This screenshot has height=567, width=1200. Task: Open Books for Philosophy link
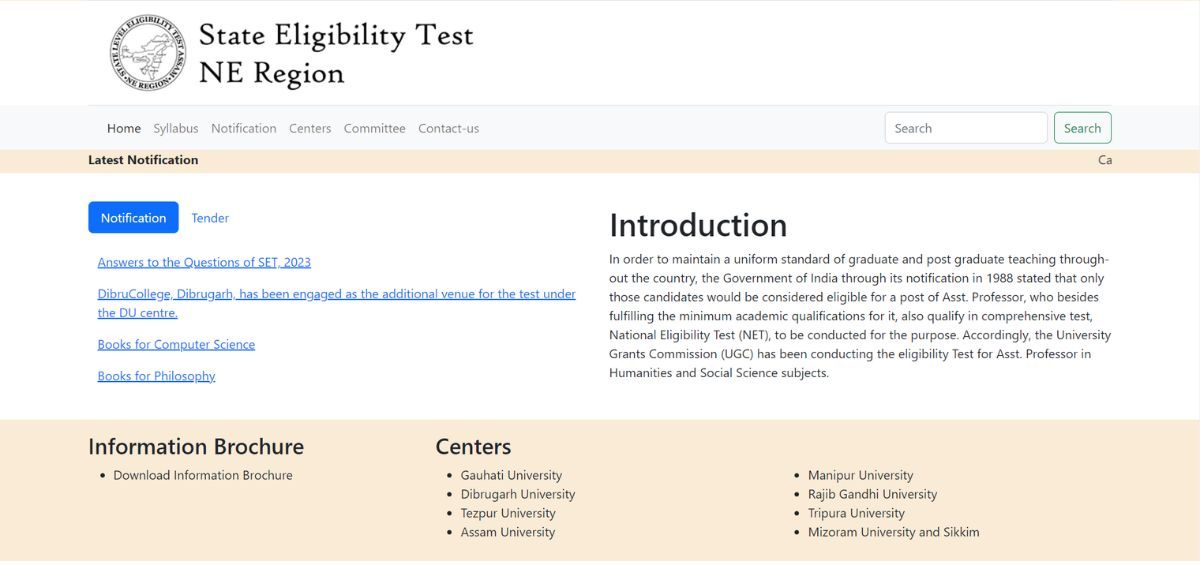tap(156, 376)
